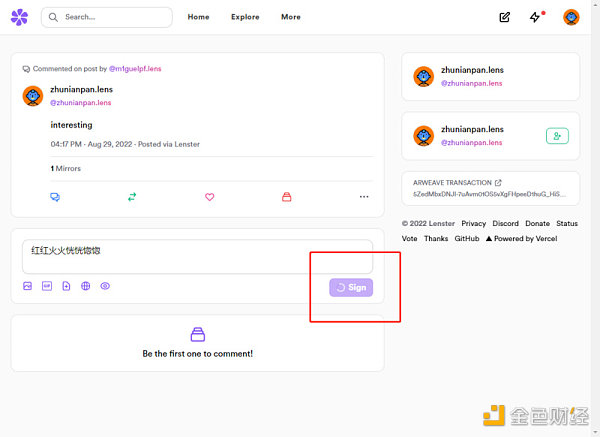Open the @m1guelpf.lens profile link

click(x=135, y=69)
